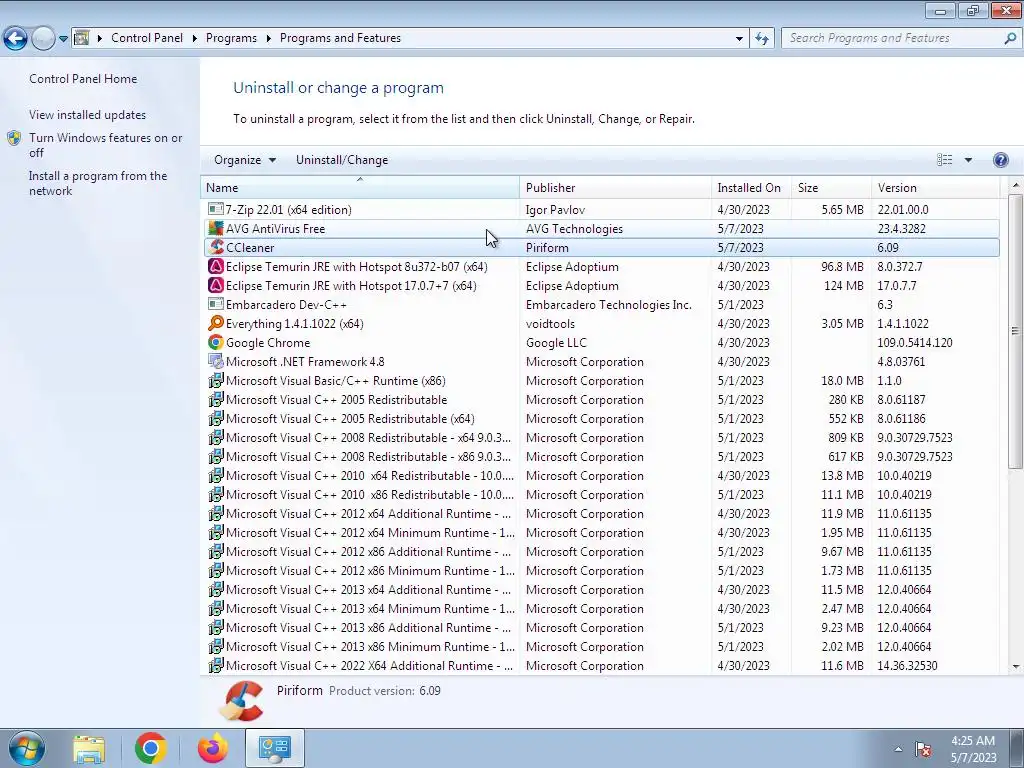This screenshot has height=768, width=1024.
Task: Click the Microsoft .NET Framework 4.8 icon
Action: (216, 360)
